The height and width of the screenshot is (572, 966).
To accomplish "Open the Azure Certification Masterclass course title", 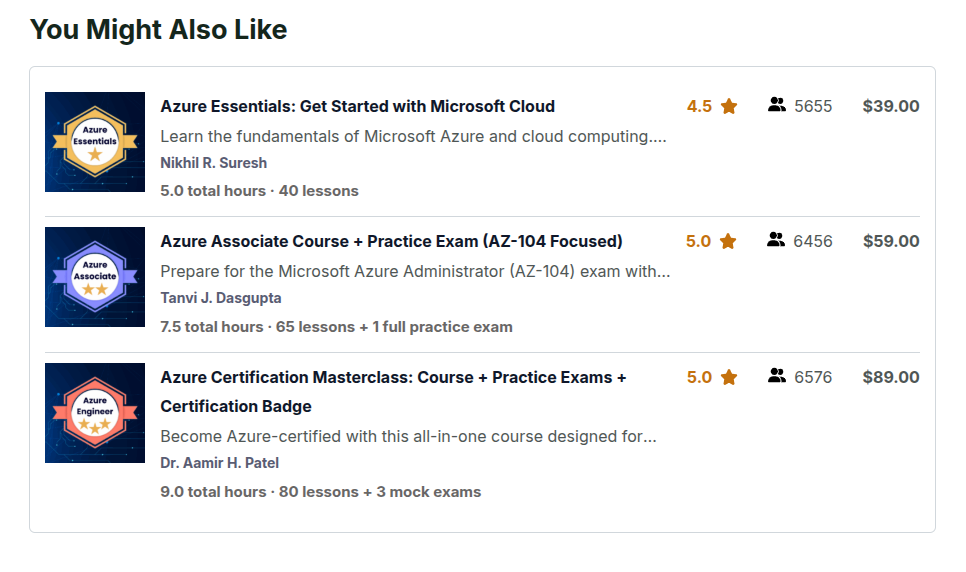I will pyautogui.click(x=393, y=378).
